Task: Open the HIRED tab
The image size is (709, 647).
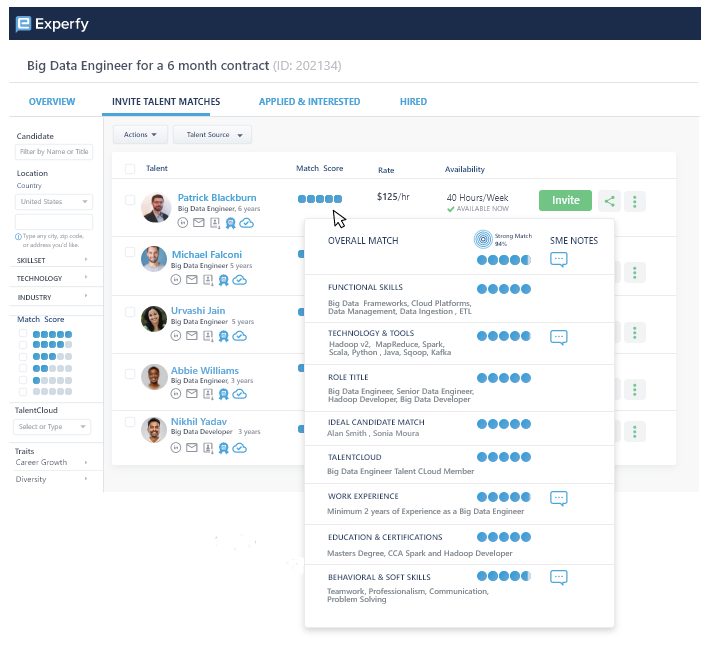Action: tap(413, 102)
